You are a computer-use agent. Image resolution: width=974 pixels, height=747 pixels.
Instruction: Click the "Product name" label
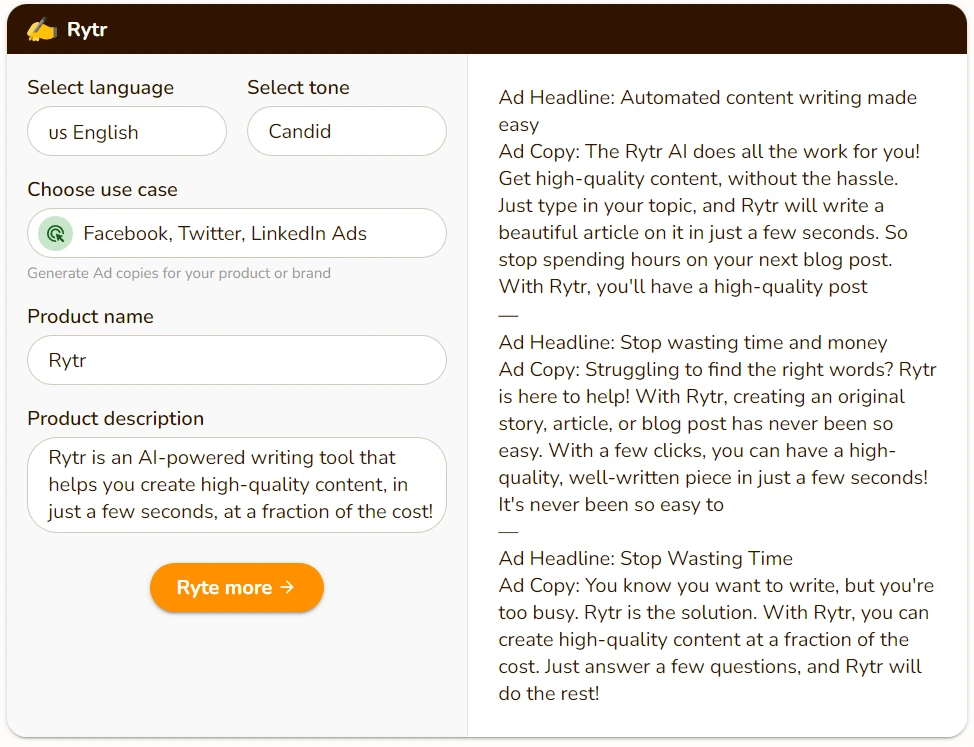[x=90, y=317]
